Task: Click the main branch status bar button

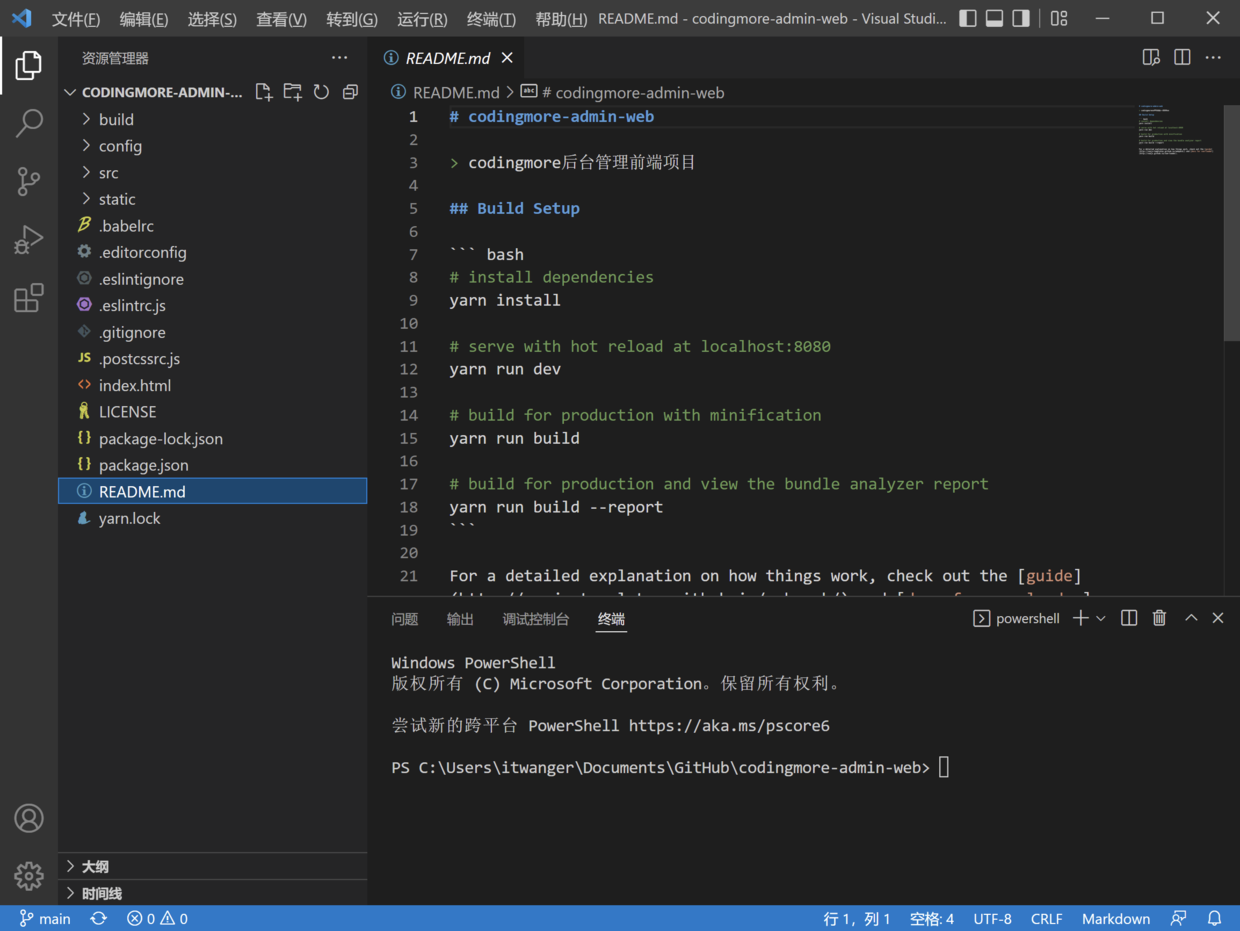Action: pyautogui.click(x=45, y=918)
